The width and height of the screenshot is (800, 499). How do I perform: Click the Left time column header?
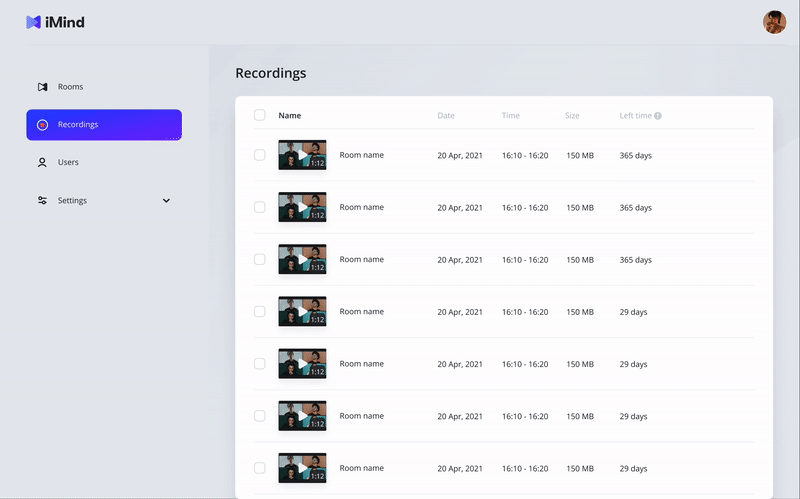point(635,116)
